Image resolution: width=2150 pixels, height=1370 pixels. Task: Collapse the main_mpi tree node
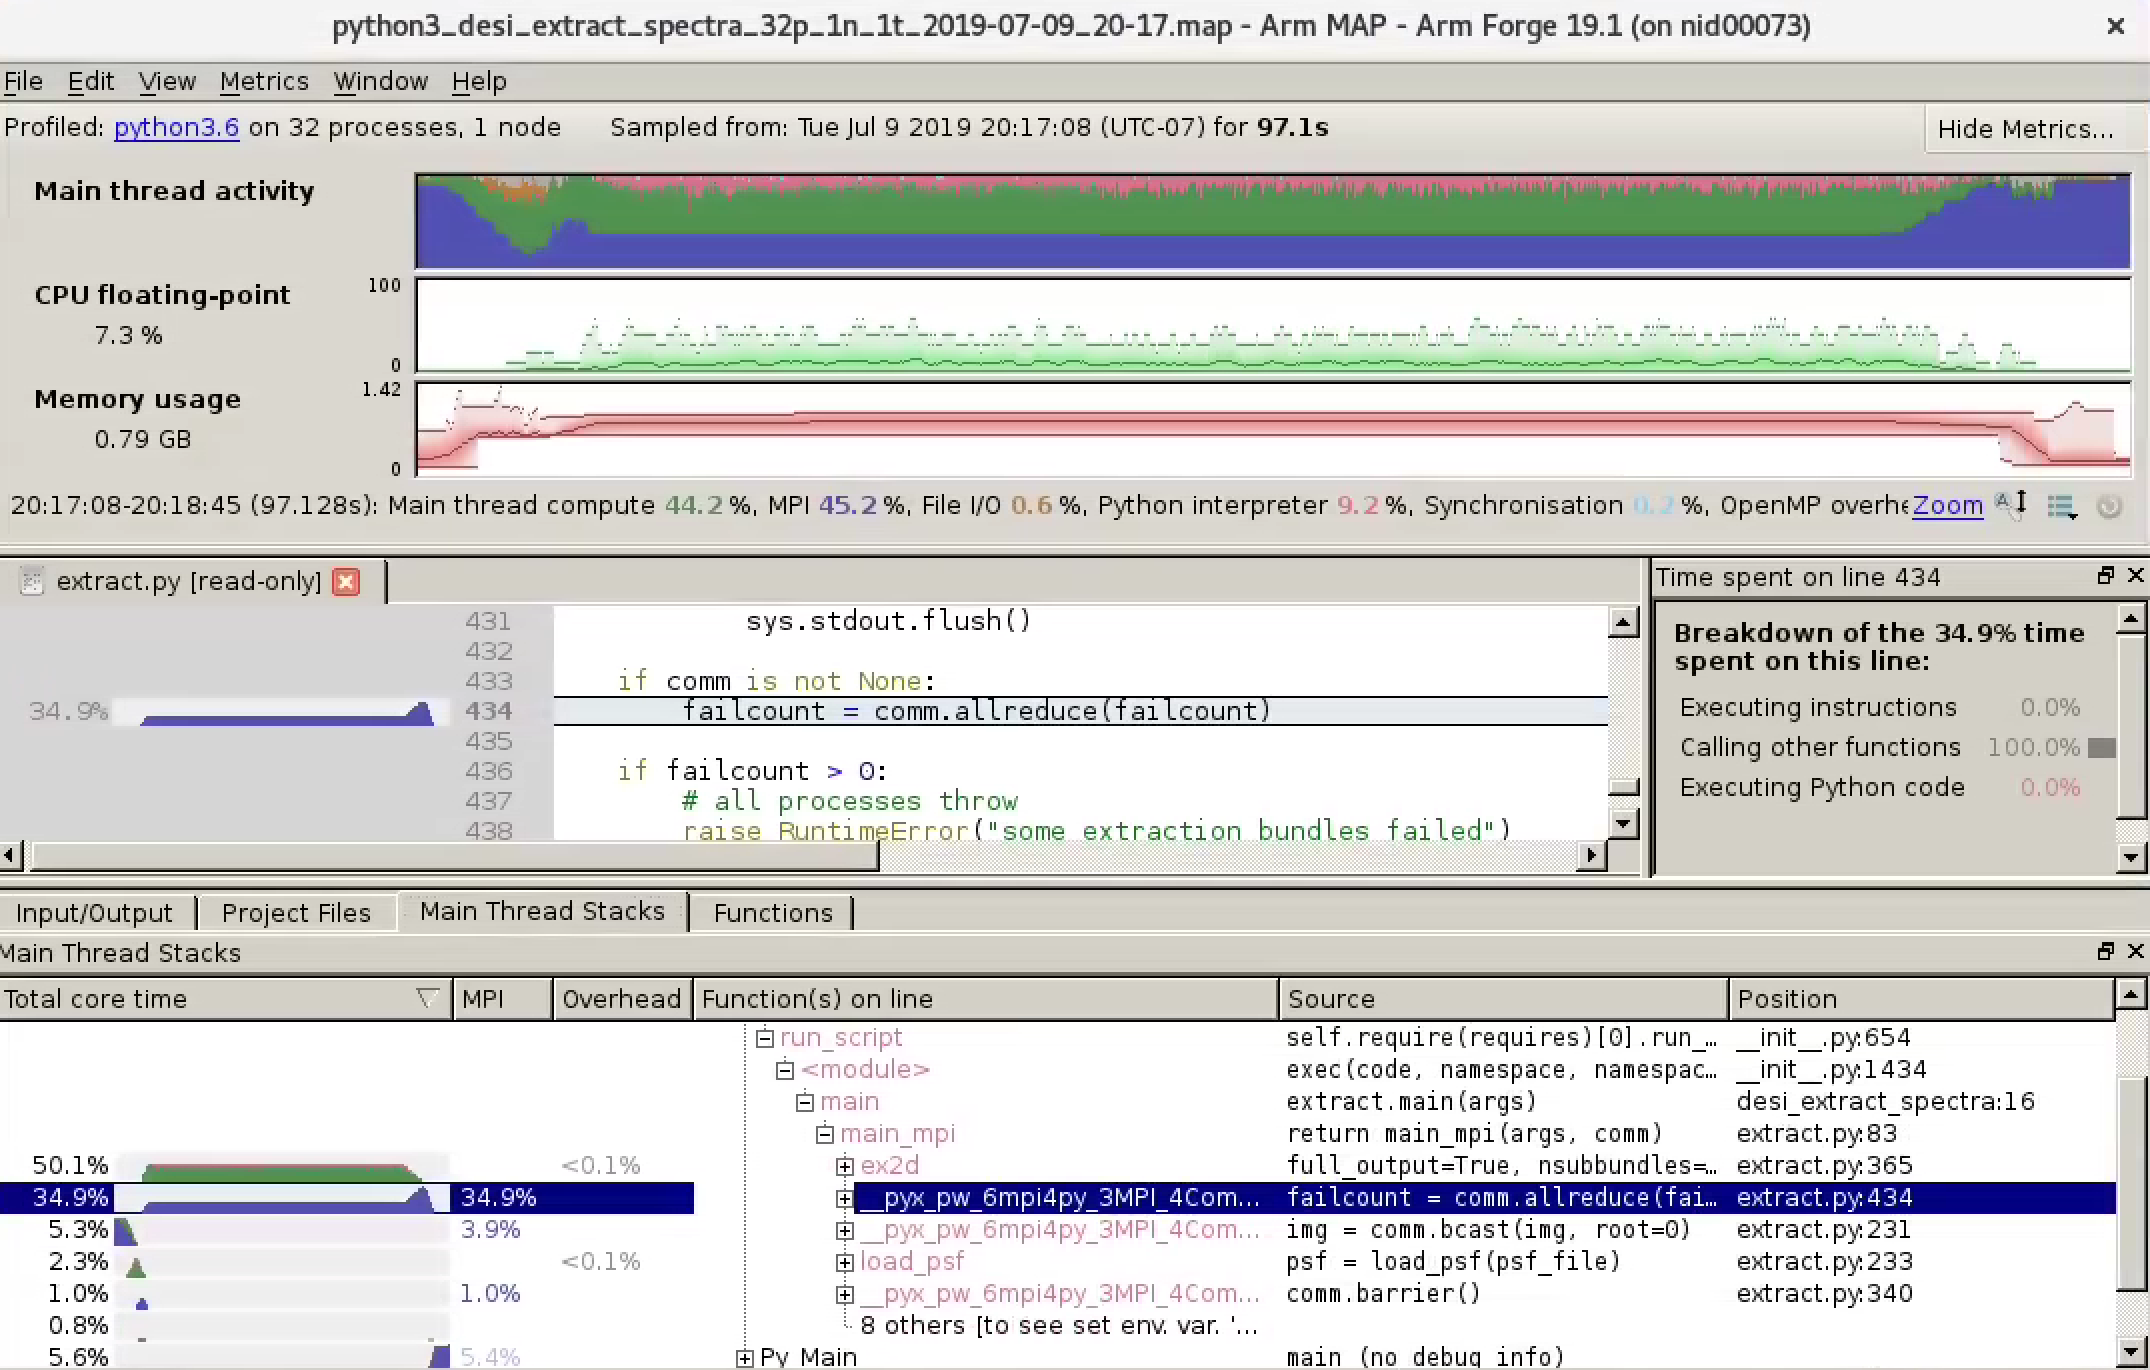824,1134
